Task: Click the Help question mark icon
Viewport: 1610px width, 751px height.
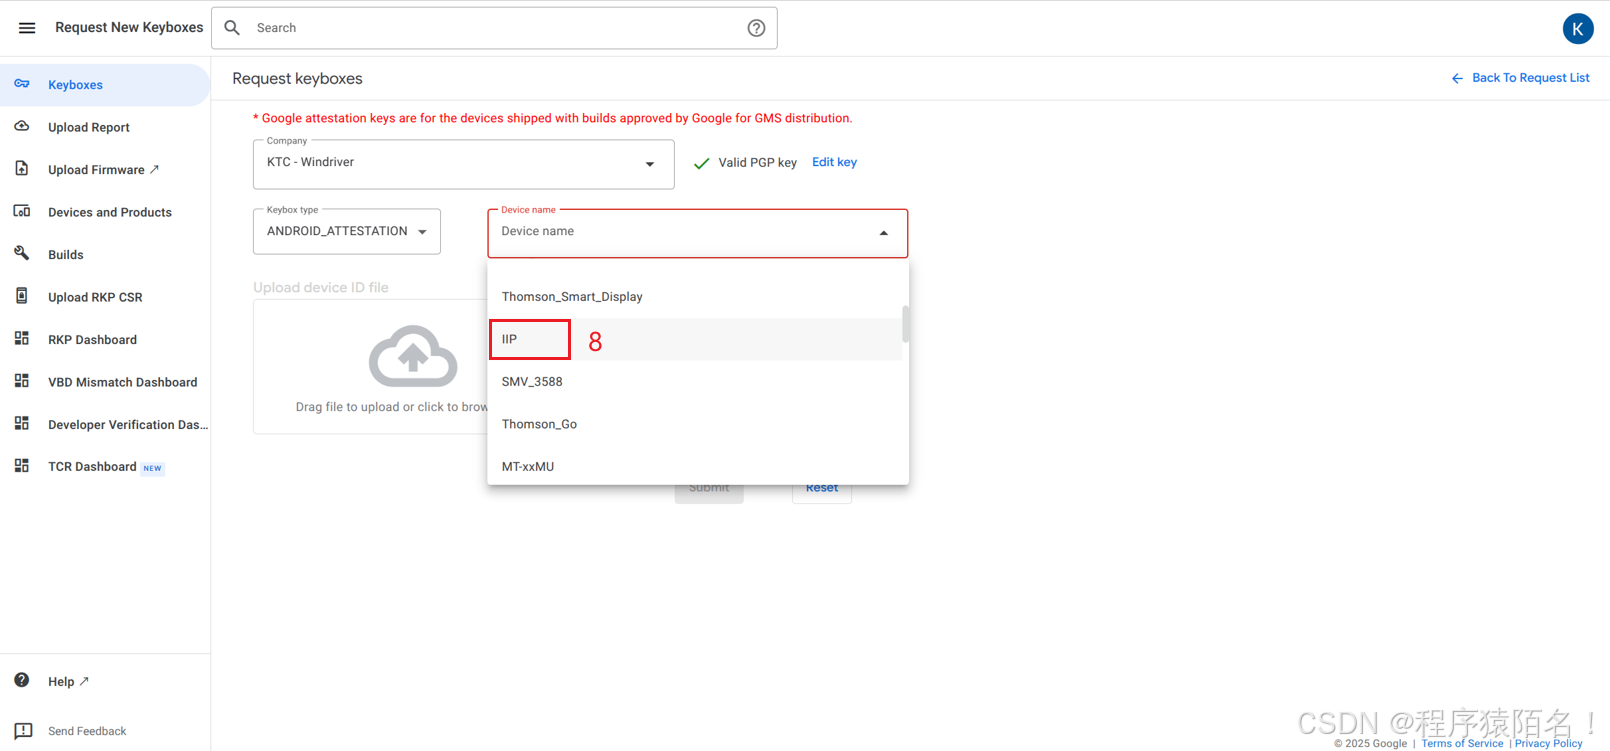Action: pos(22,680)
